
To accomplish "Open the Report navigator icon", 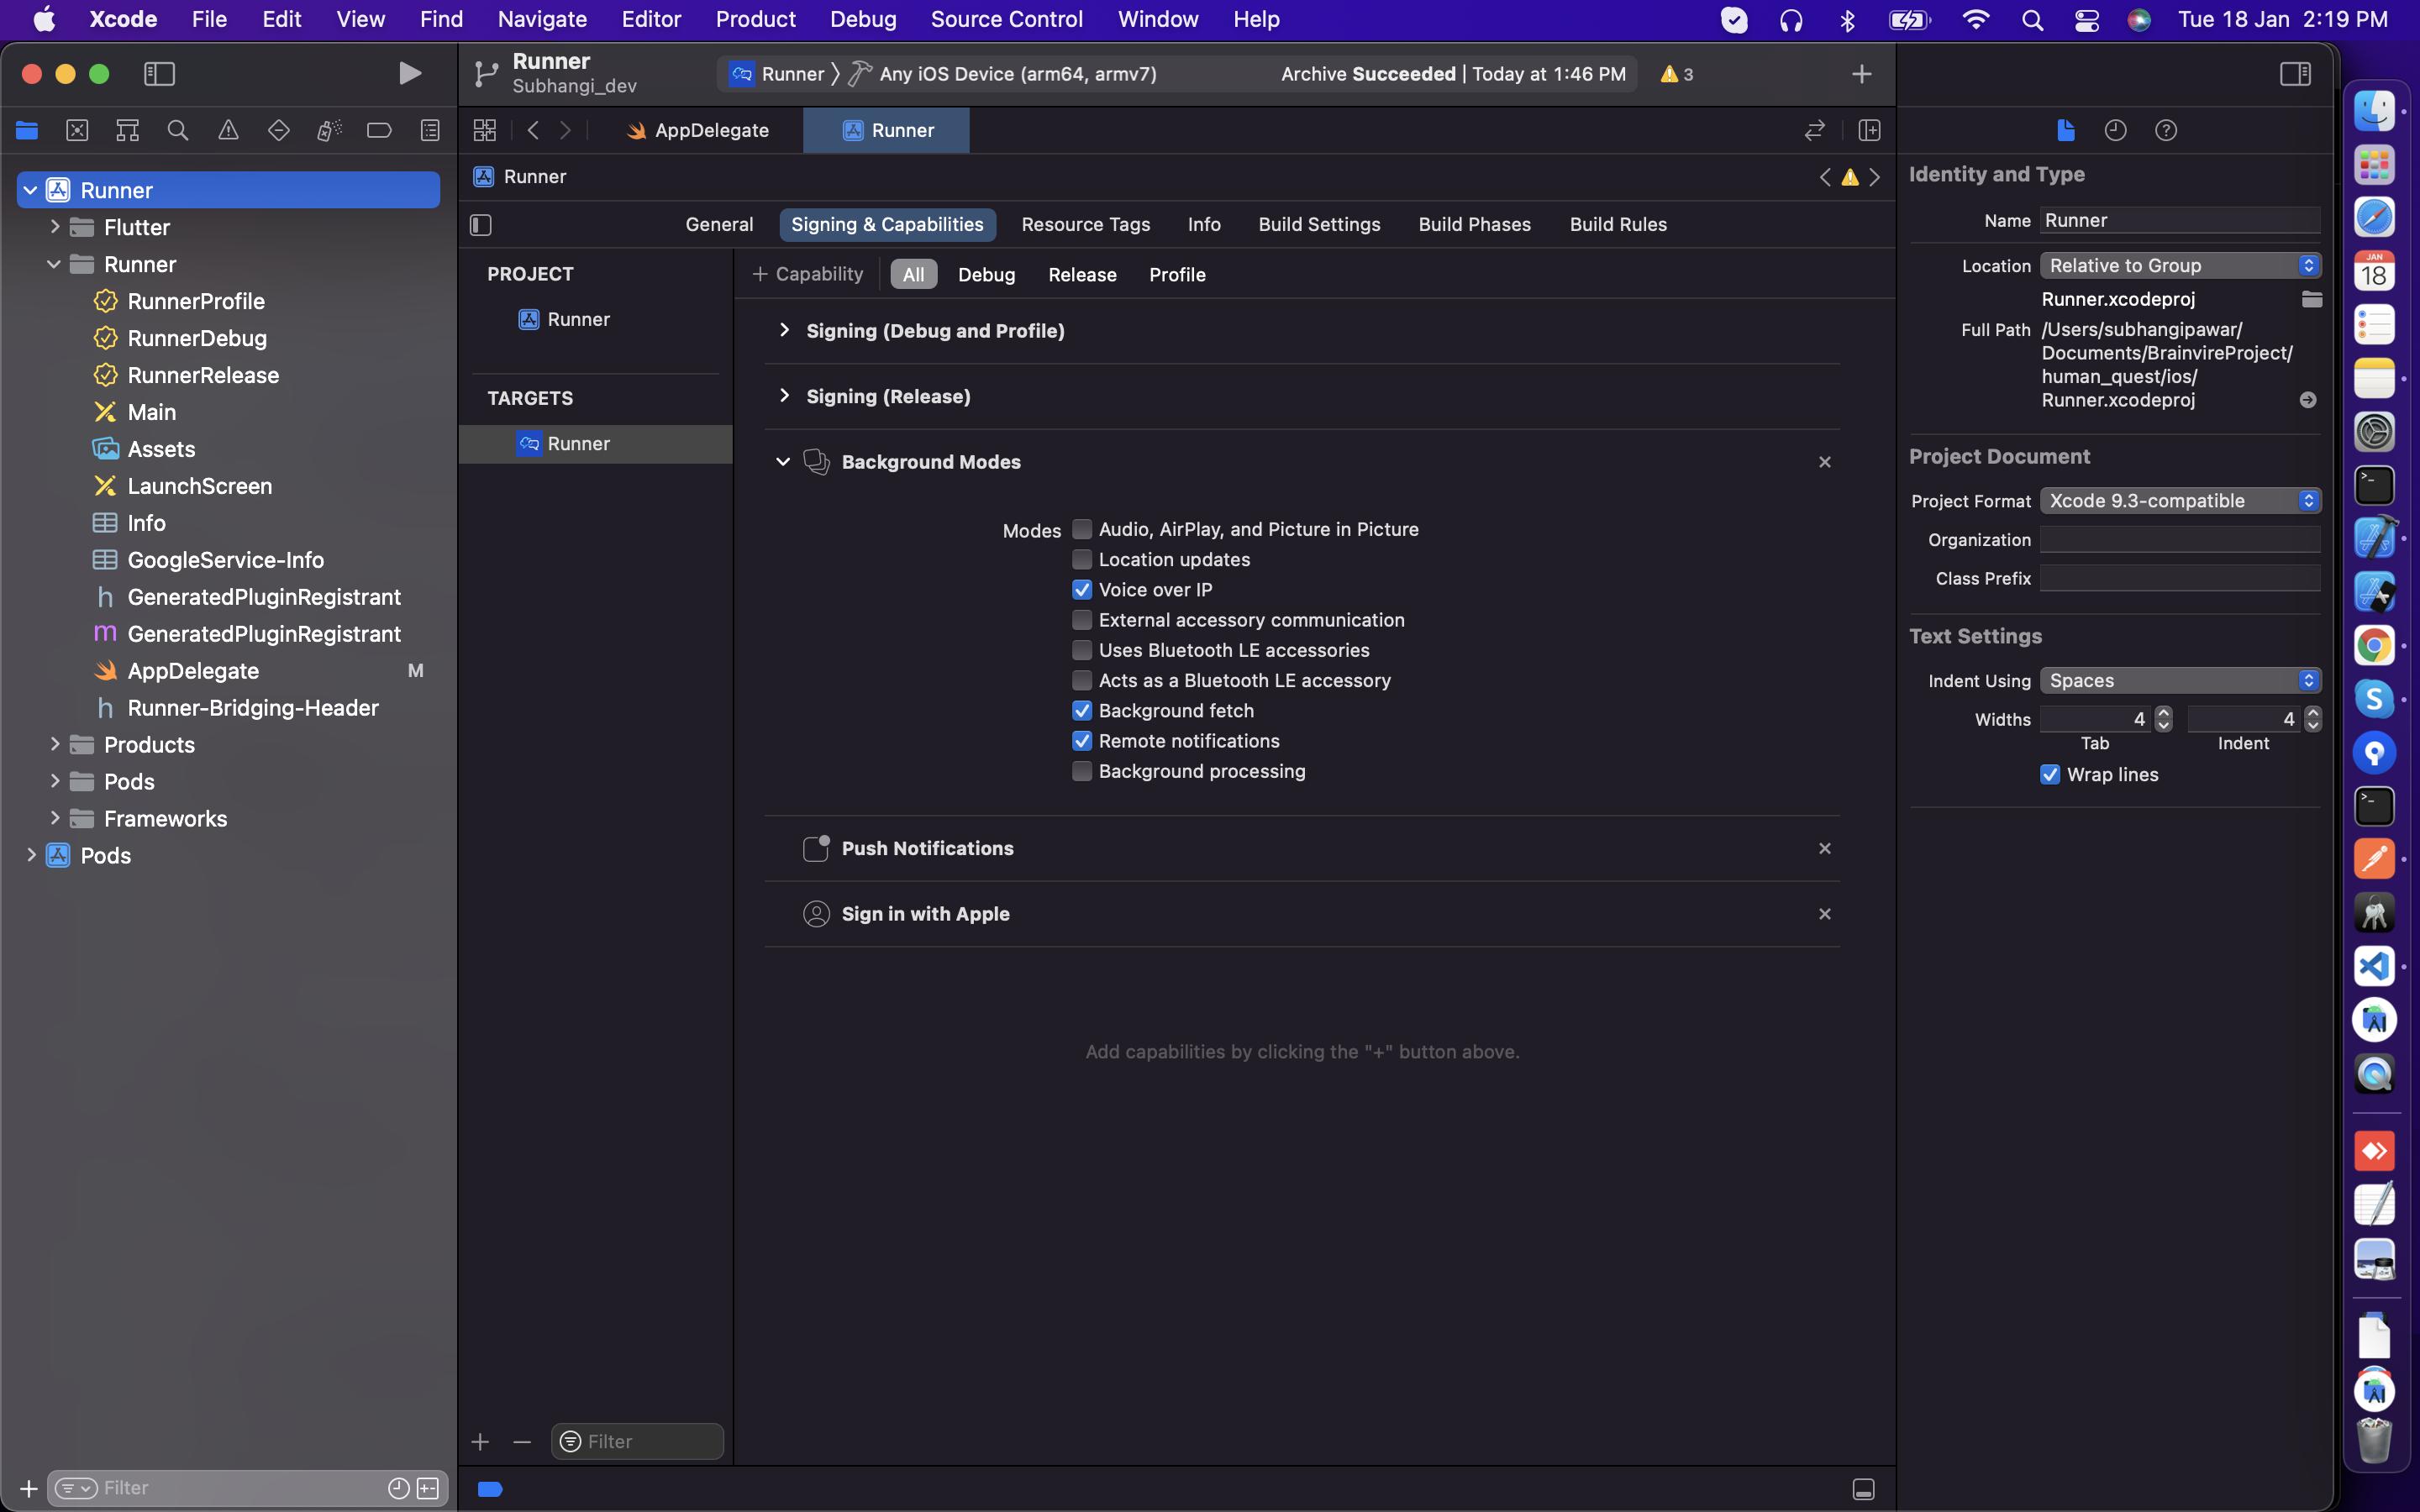I will tap(430, 130).
